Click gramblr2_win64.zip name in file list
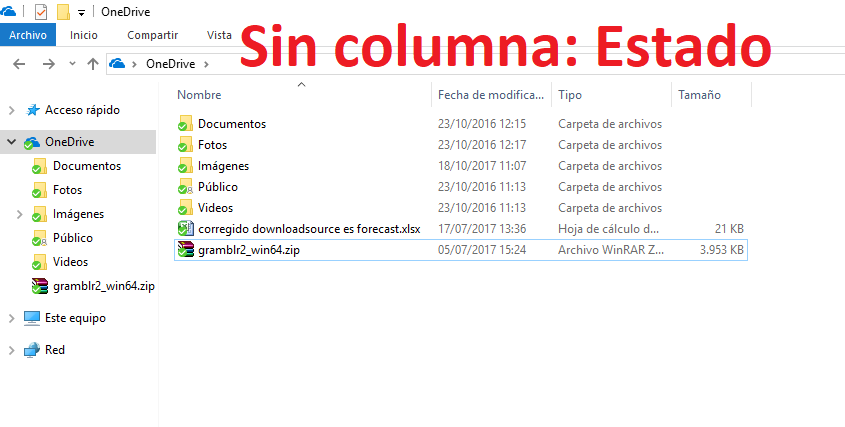This screenshot has height=427, width=845. [x=249, y=250]
